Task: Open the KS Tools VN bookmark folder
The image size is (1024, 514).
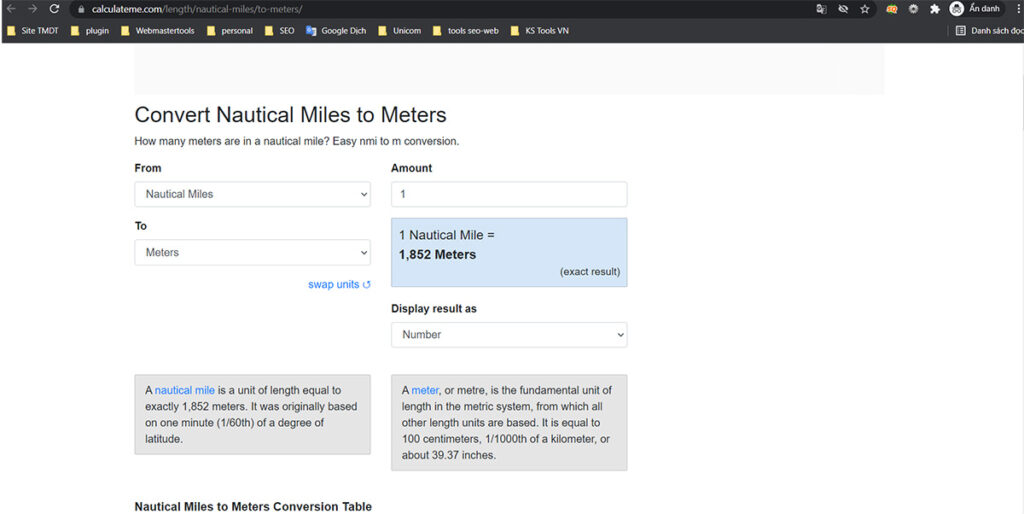Action: 539,31
